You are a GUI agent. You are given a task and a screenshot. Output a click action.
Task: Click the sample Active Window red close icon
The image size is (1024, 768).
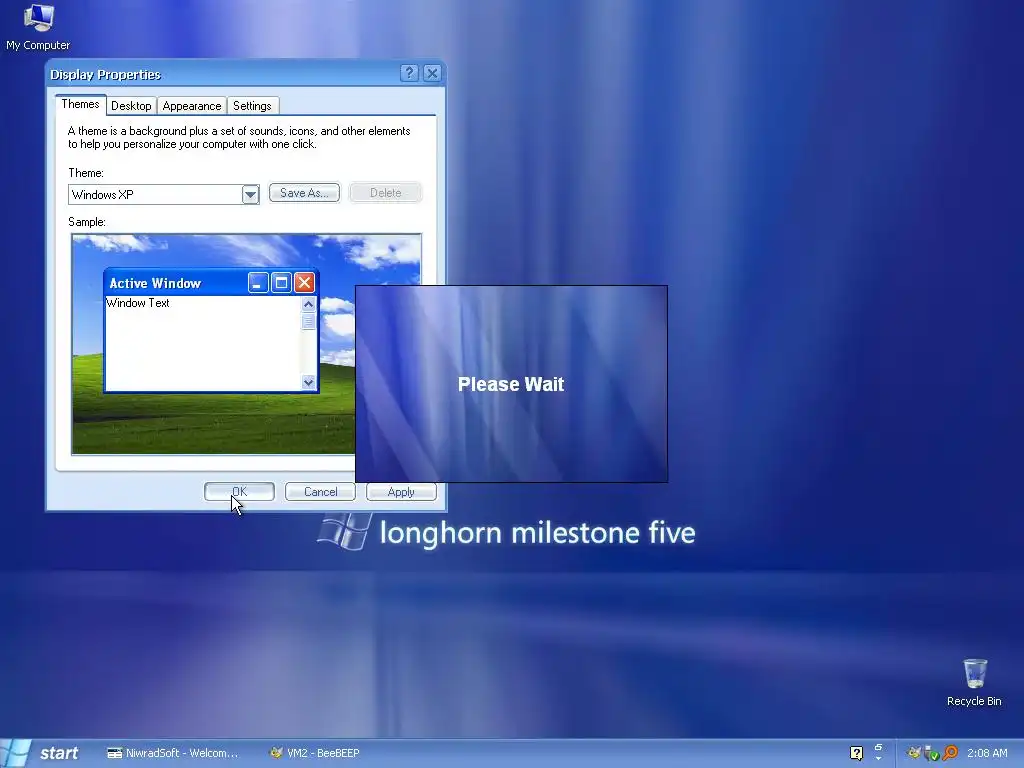click(x=304, y=283)
